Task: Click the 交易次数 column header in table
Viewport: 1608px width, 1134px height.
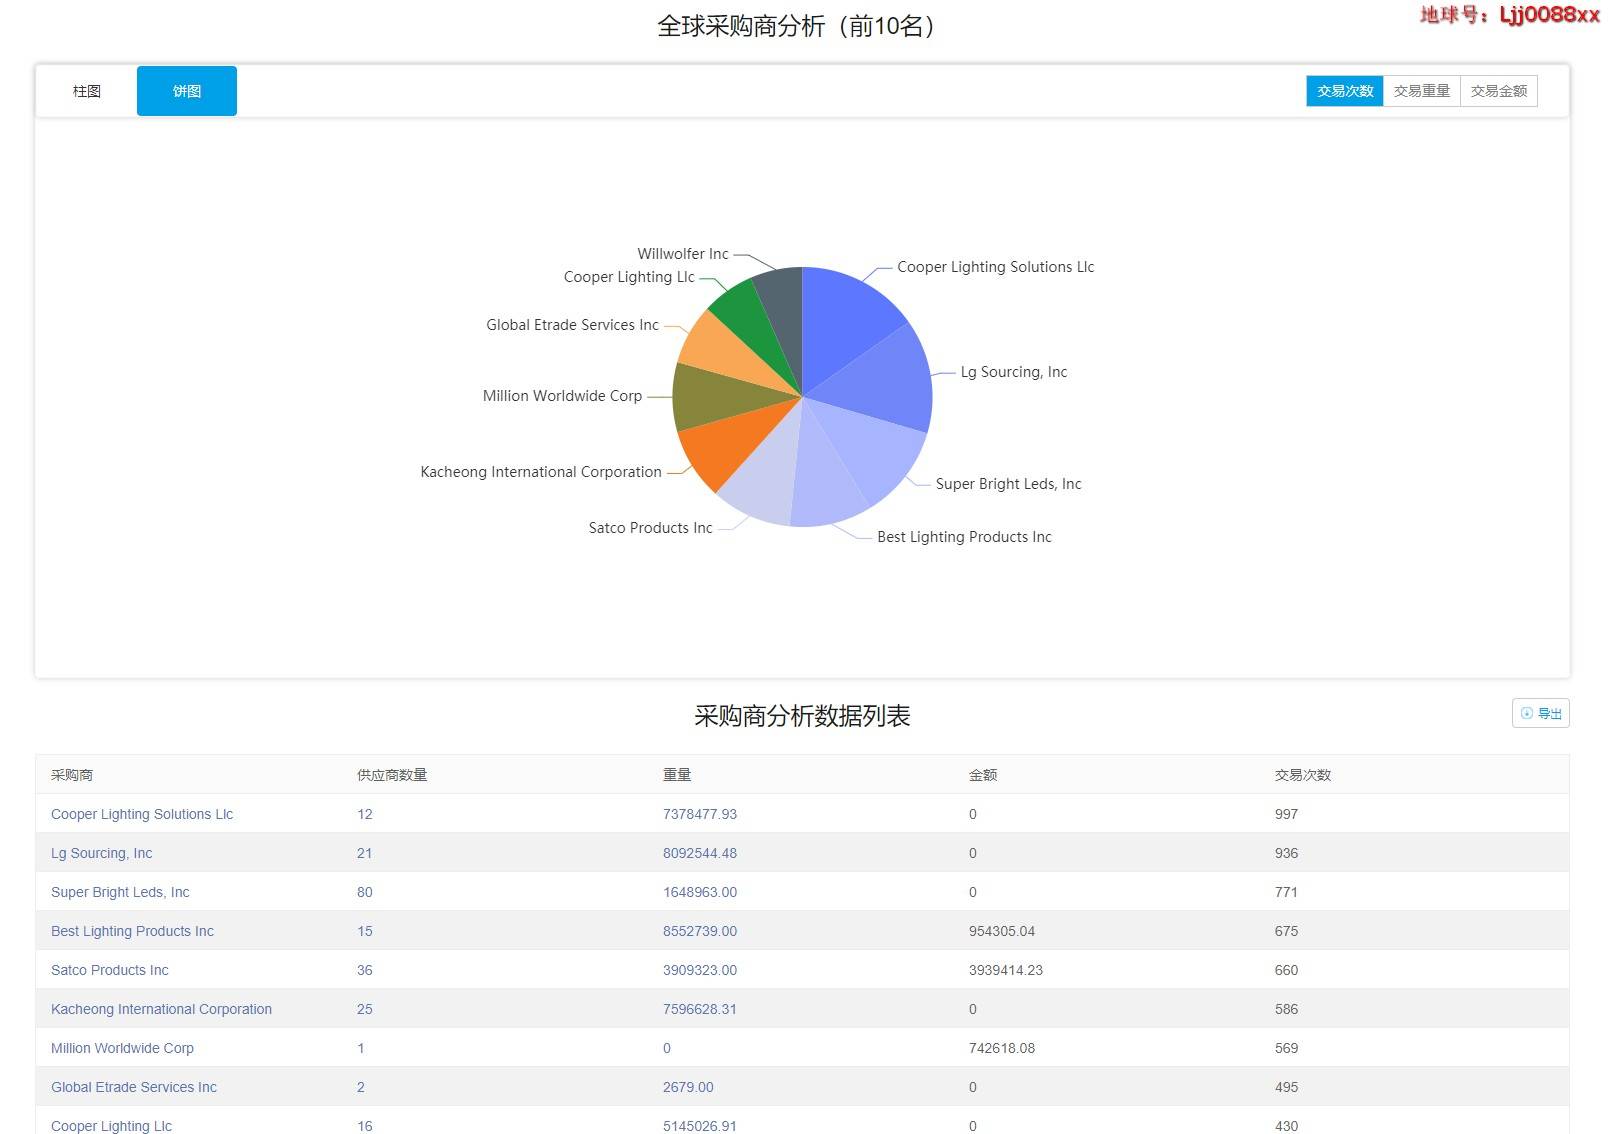Action: pyautogui.click(x=1303, y=775)
